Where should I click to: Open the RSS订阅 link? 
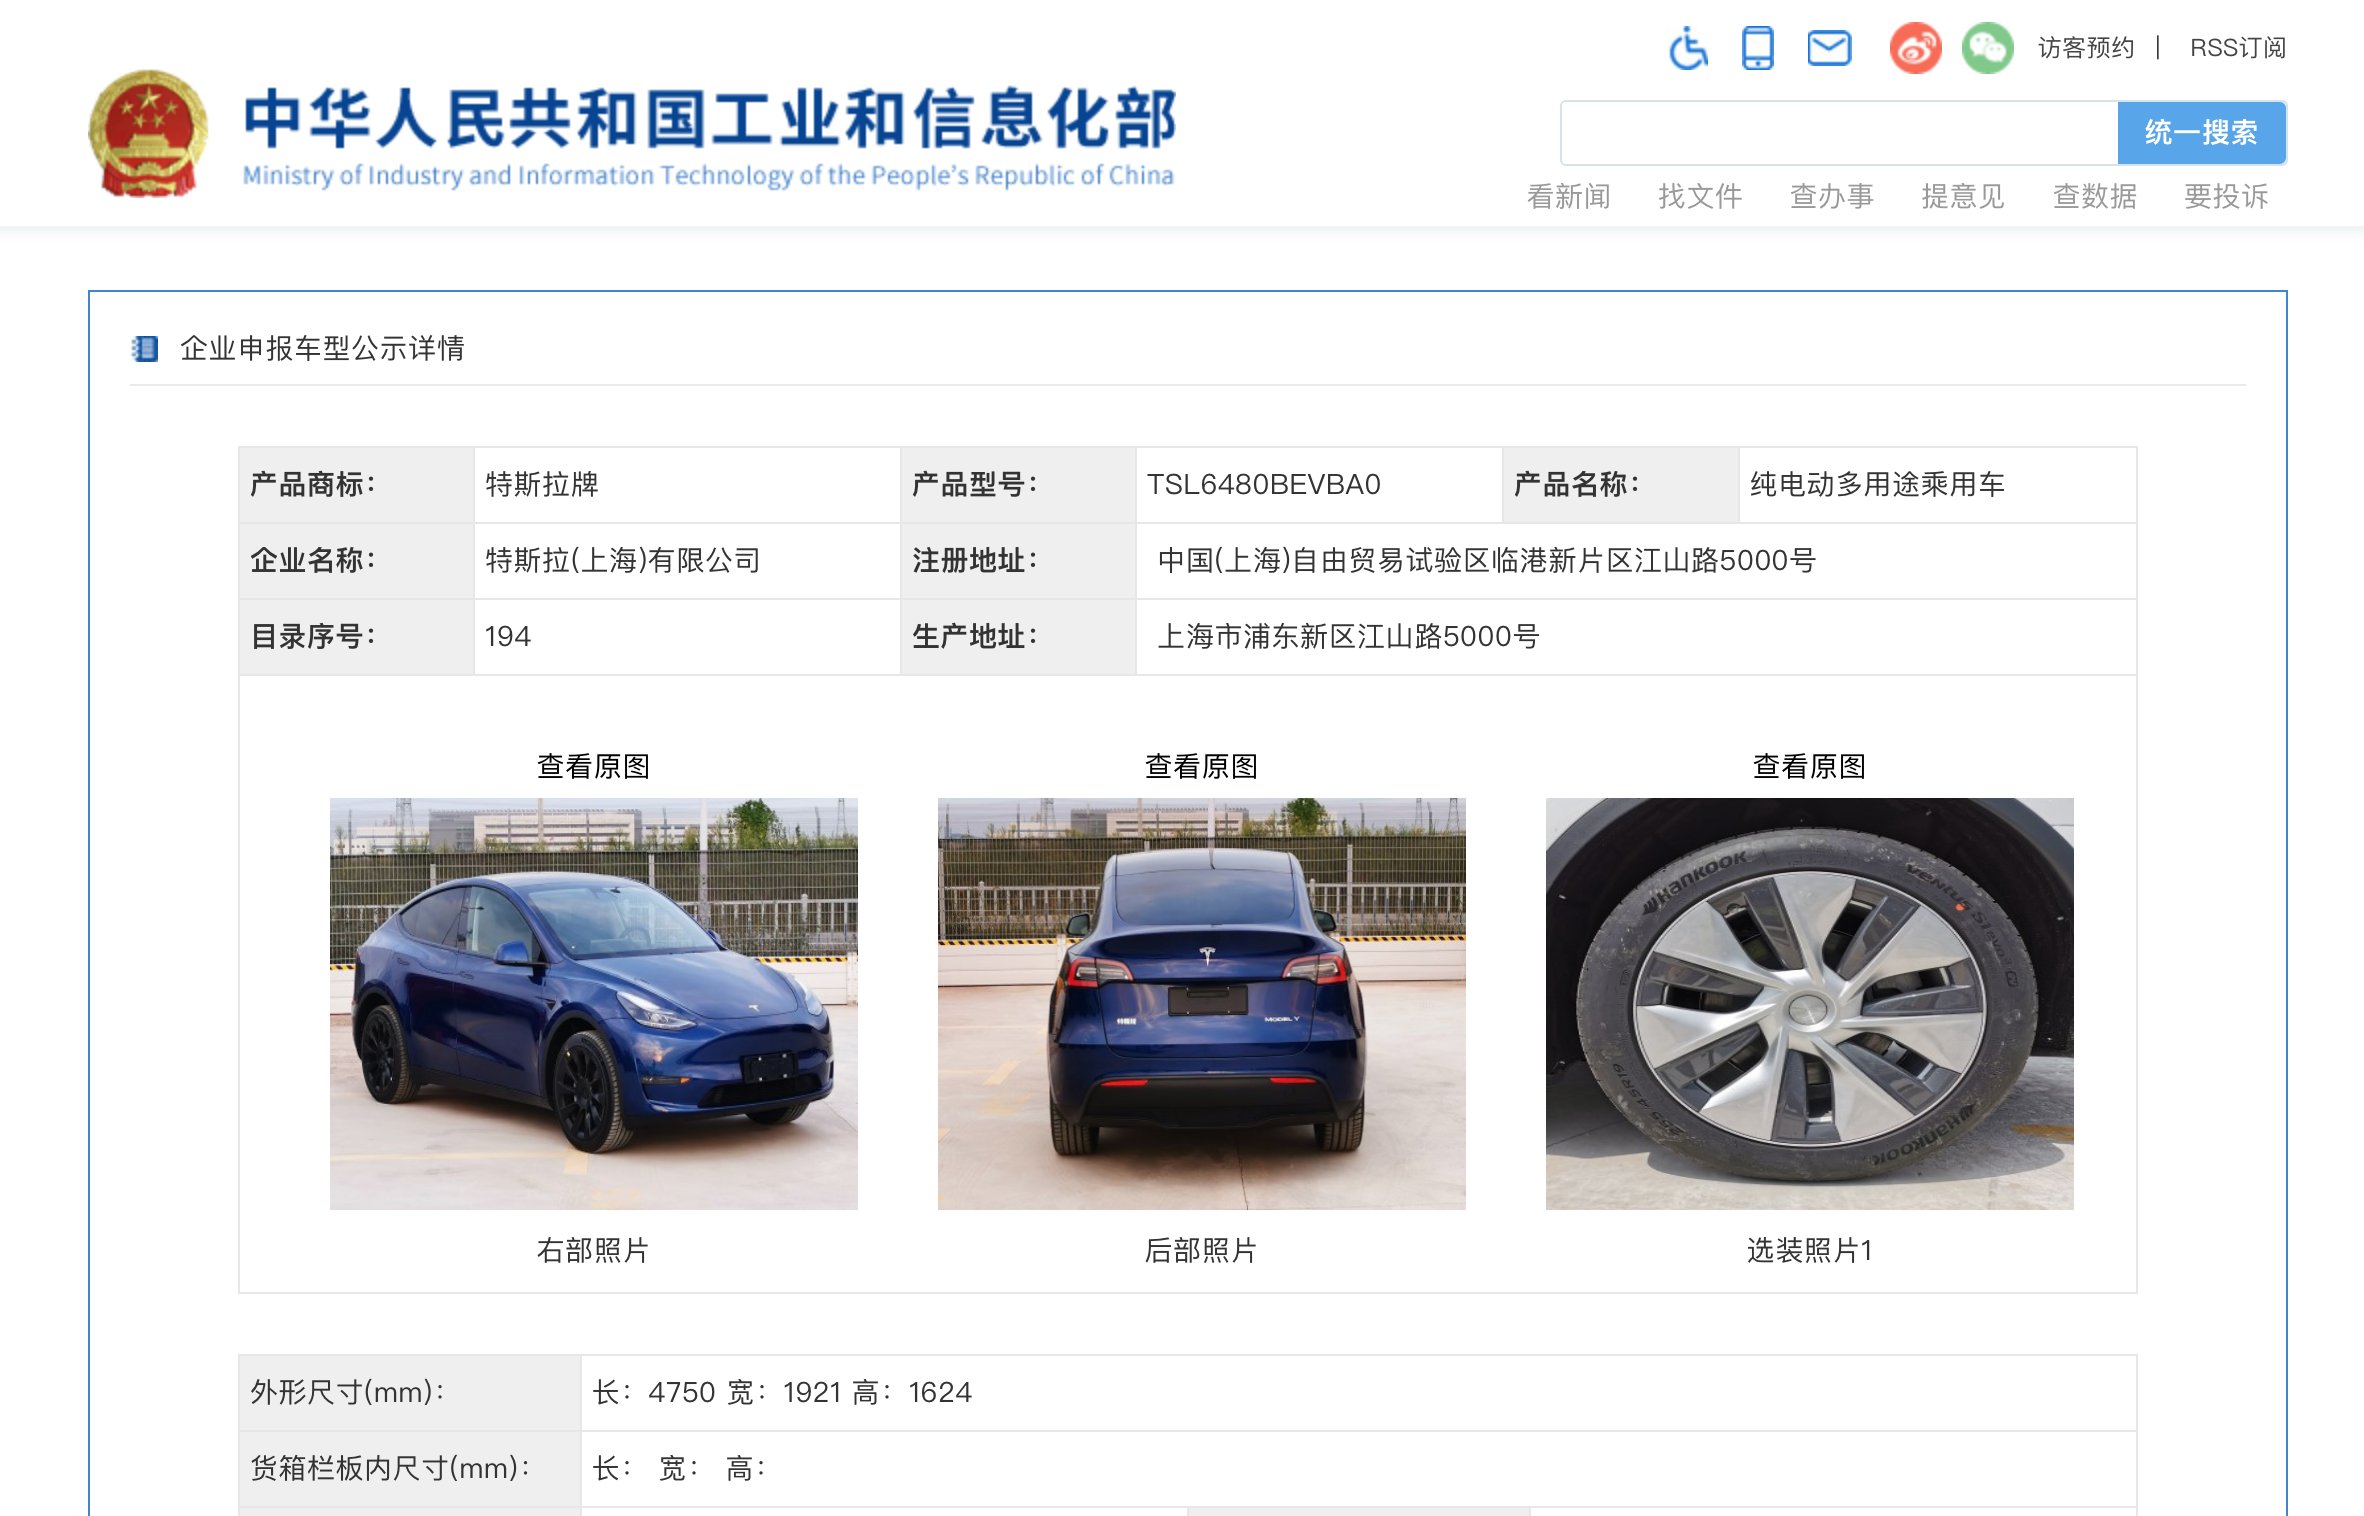(x=2237, y=48)
